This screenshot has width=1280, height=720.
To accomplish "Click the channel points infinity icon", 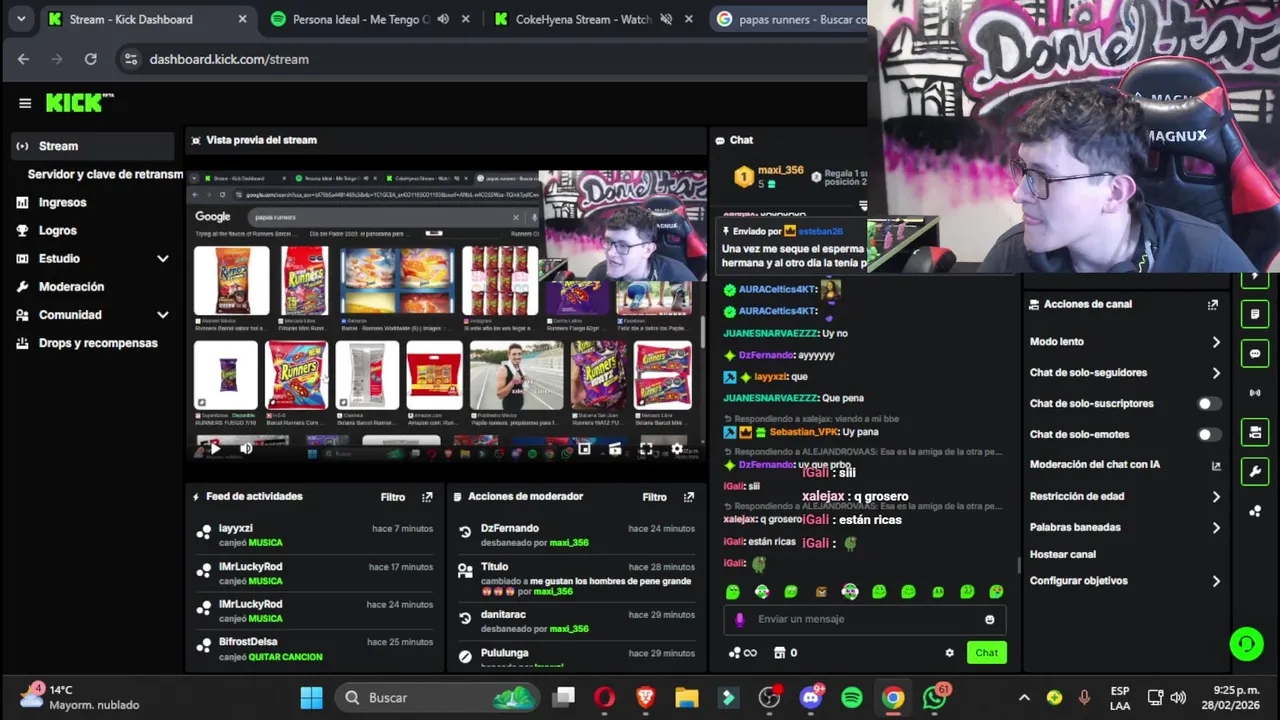I will [743, 653].
